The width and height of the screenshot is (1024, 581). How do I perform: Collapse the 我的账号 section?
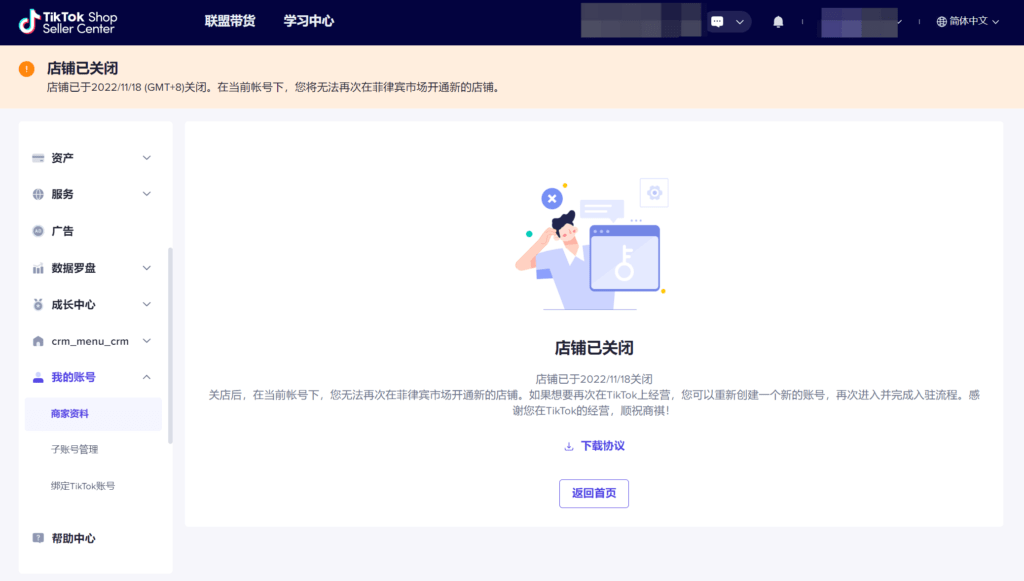146,377
